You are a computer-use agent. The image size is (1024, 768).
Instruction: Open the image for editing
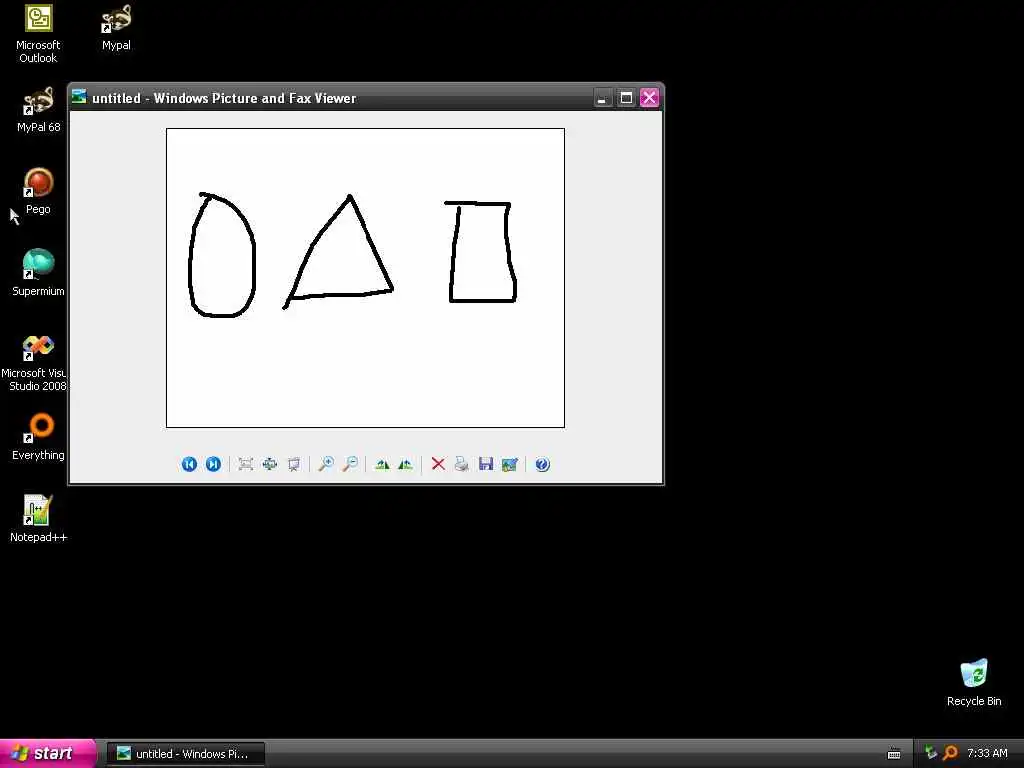click(510, 464)
